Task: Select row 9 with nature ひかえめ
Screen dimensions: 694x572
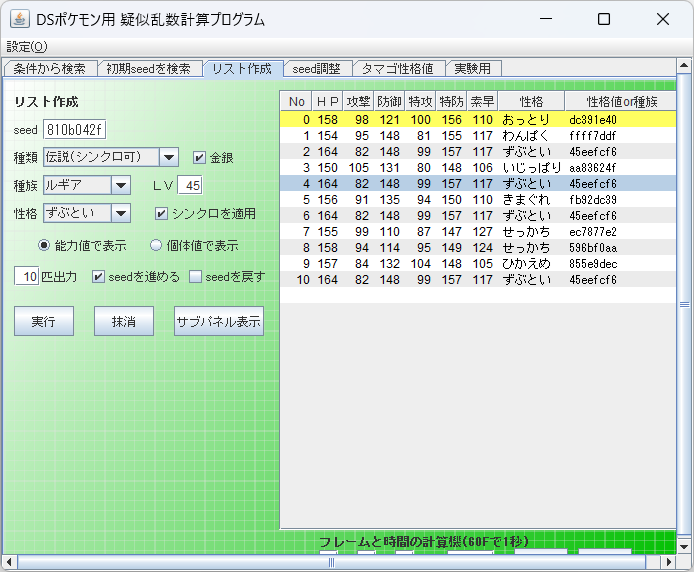Action: (x=478, y=264)
